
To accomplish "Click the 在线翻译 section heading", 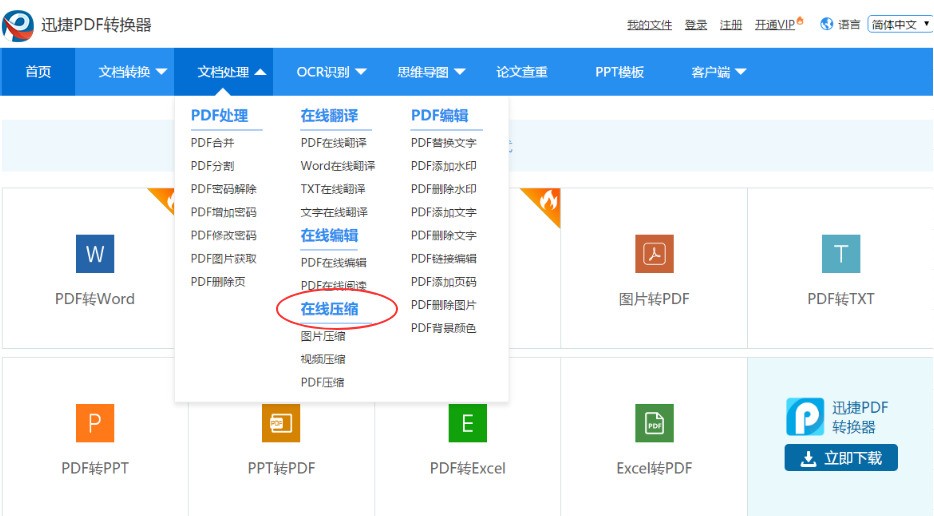I will (x=329, y=116).
